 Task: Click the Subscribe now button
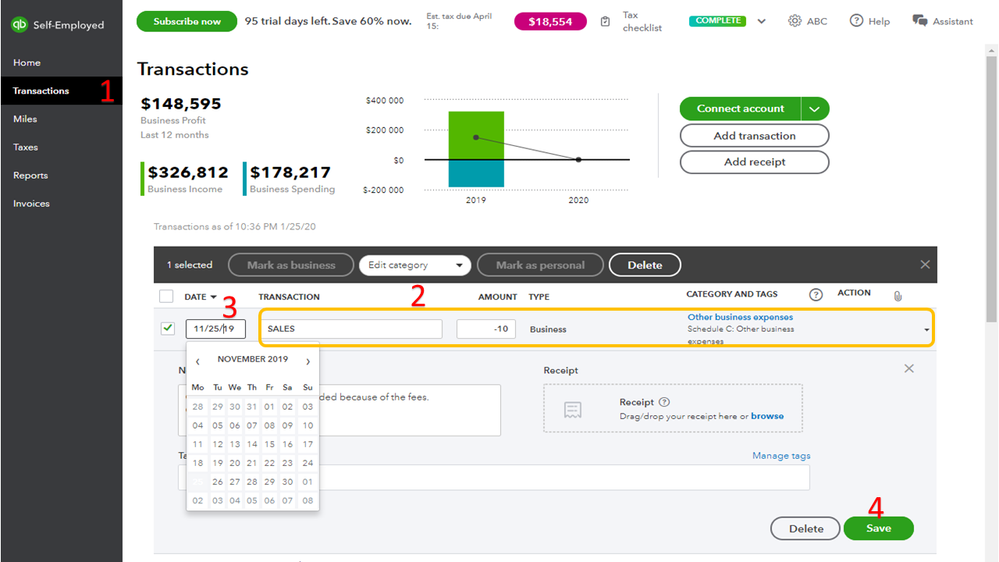click(x=187, y=21)
